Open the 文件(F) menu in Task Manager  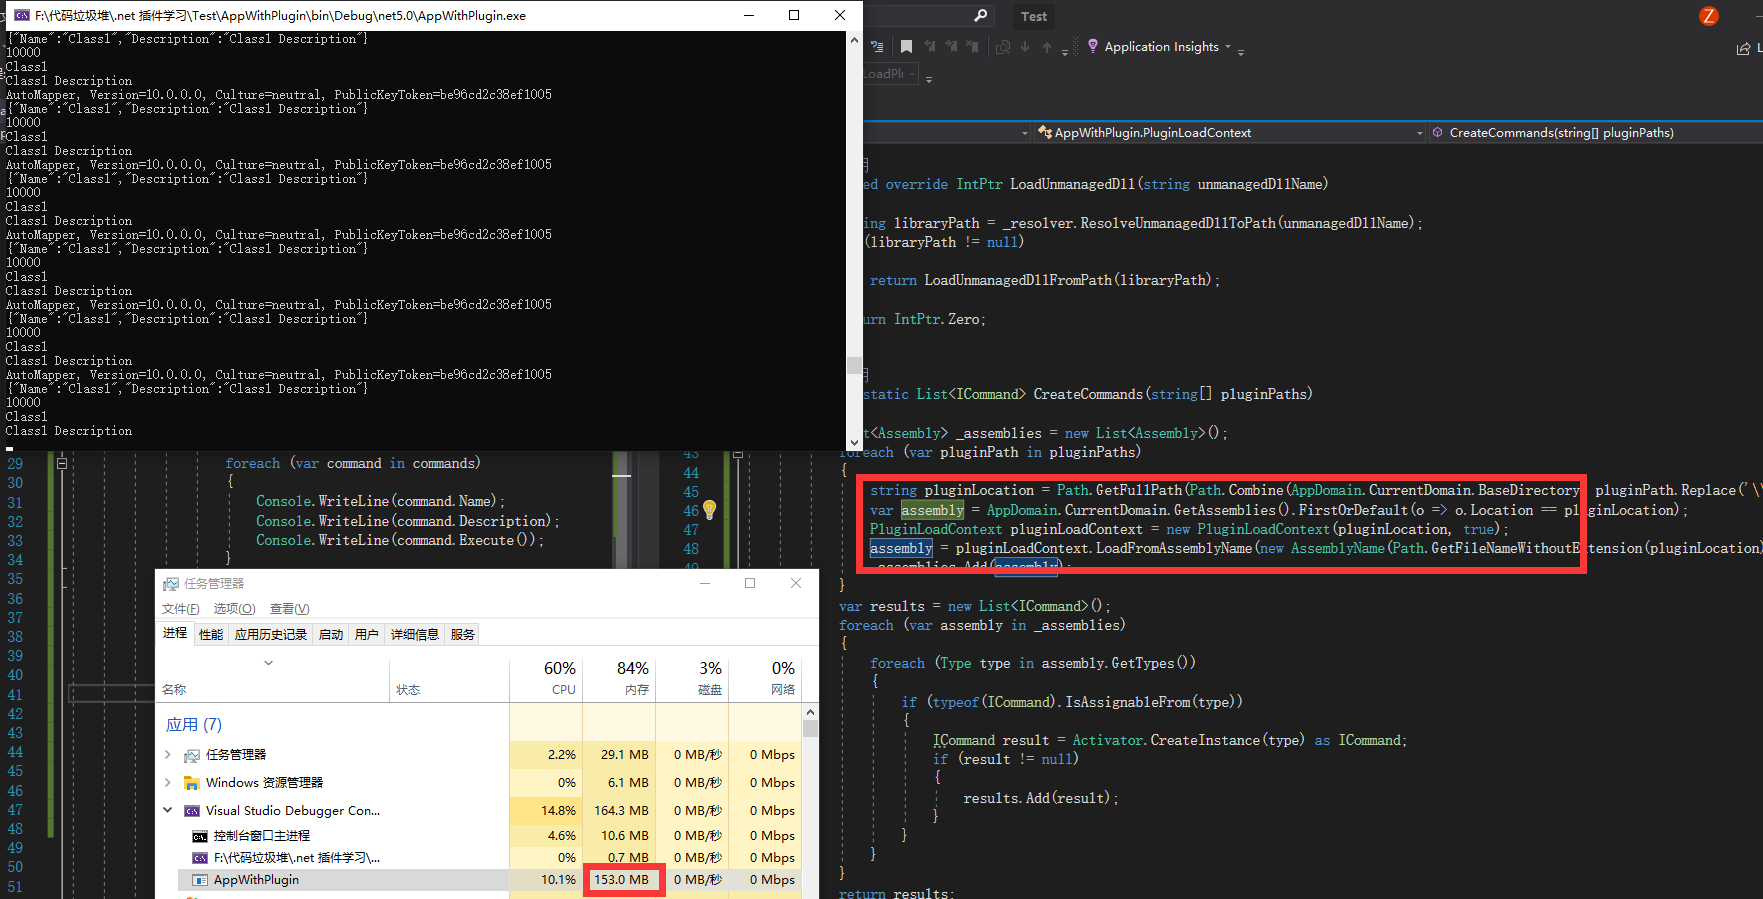coord(180,609)
